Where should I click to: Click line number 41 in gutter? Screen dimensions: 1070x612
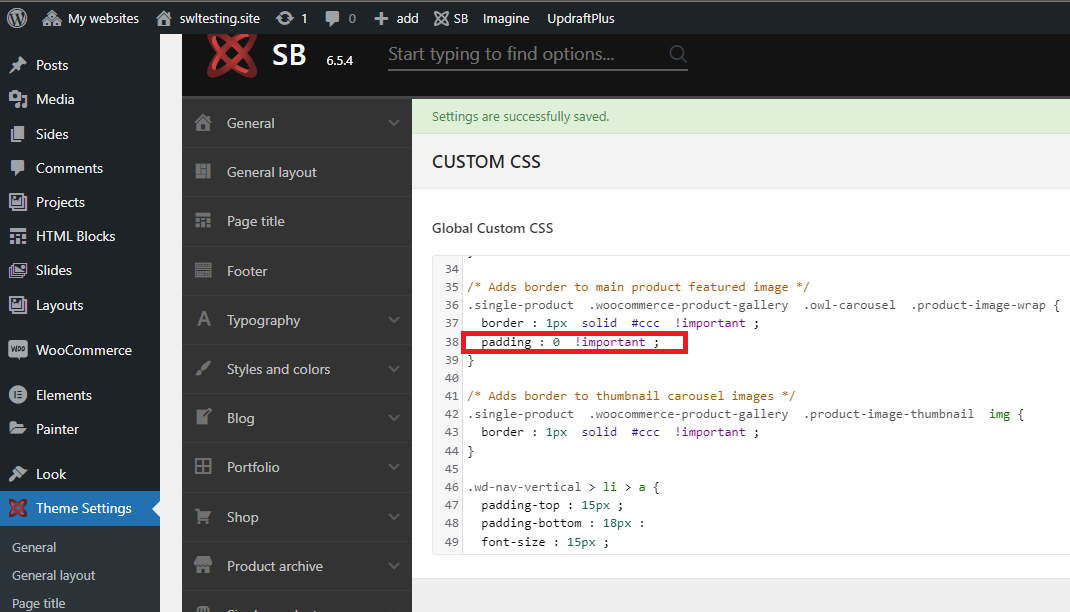pyautogui.click(x=451, y=396)
